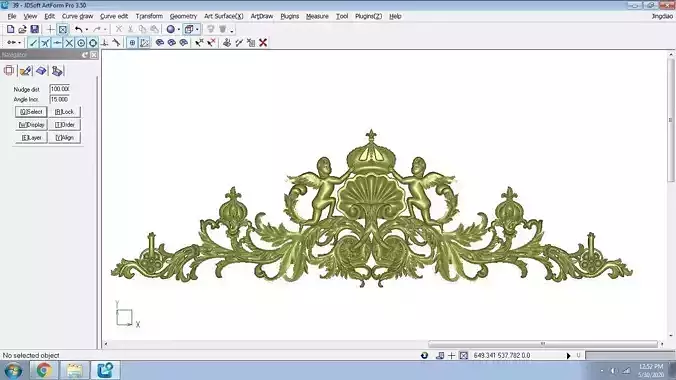Toggle the perpendicular snap icon

coord(104,43)
